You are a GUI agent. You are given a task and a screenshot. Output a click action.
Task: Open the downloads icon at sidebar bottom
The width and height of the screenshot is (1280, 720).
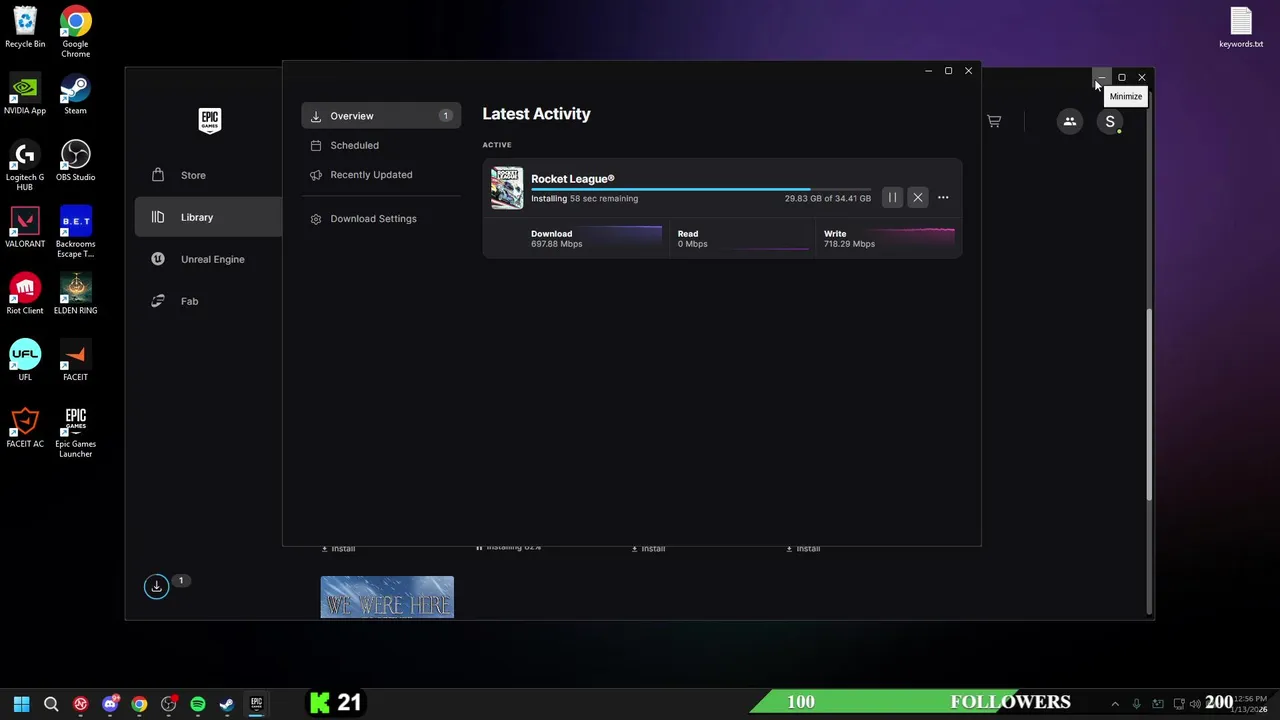click(x=156, y=587)
